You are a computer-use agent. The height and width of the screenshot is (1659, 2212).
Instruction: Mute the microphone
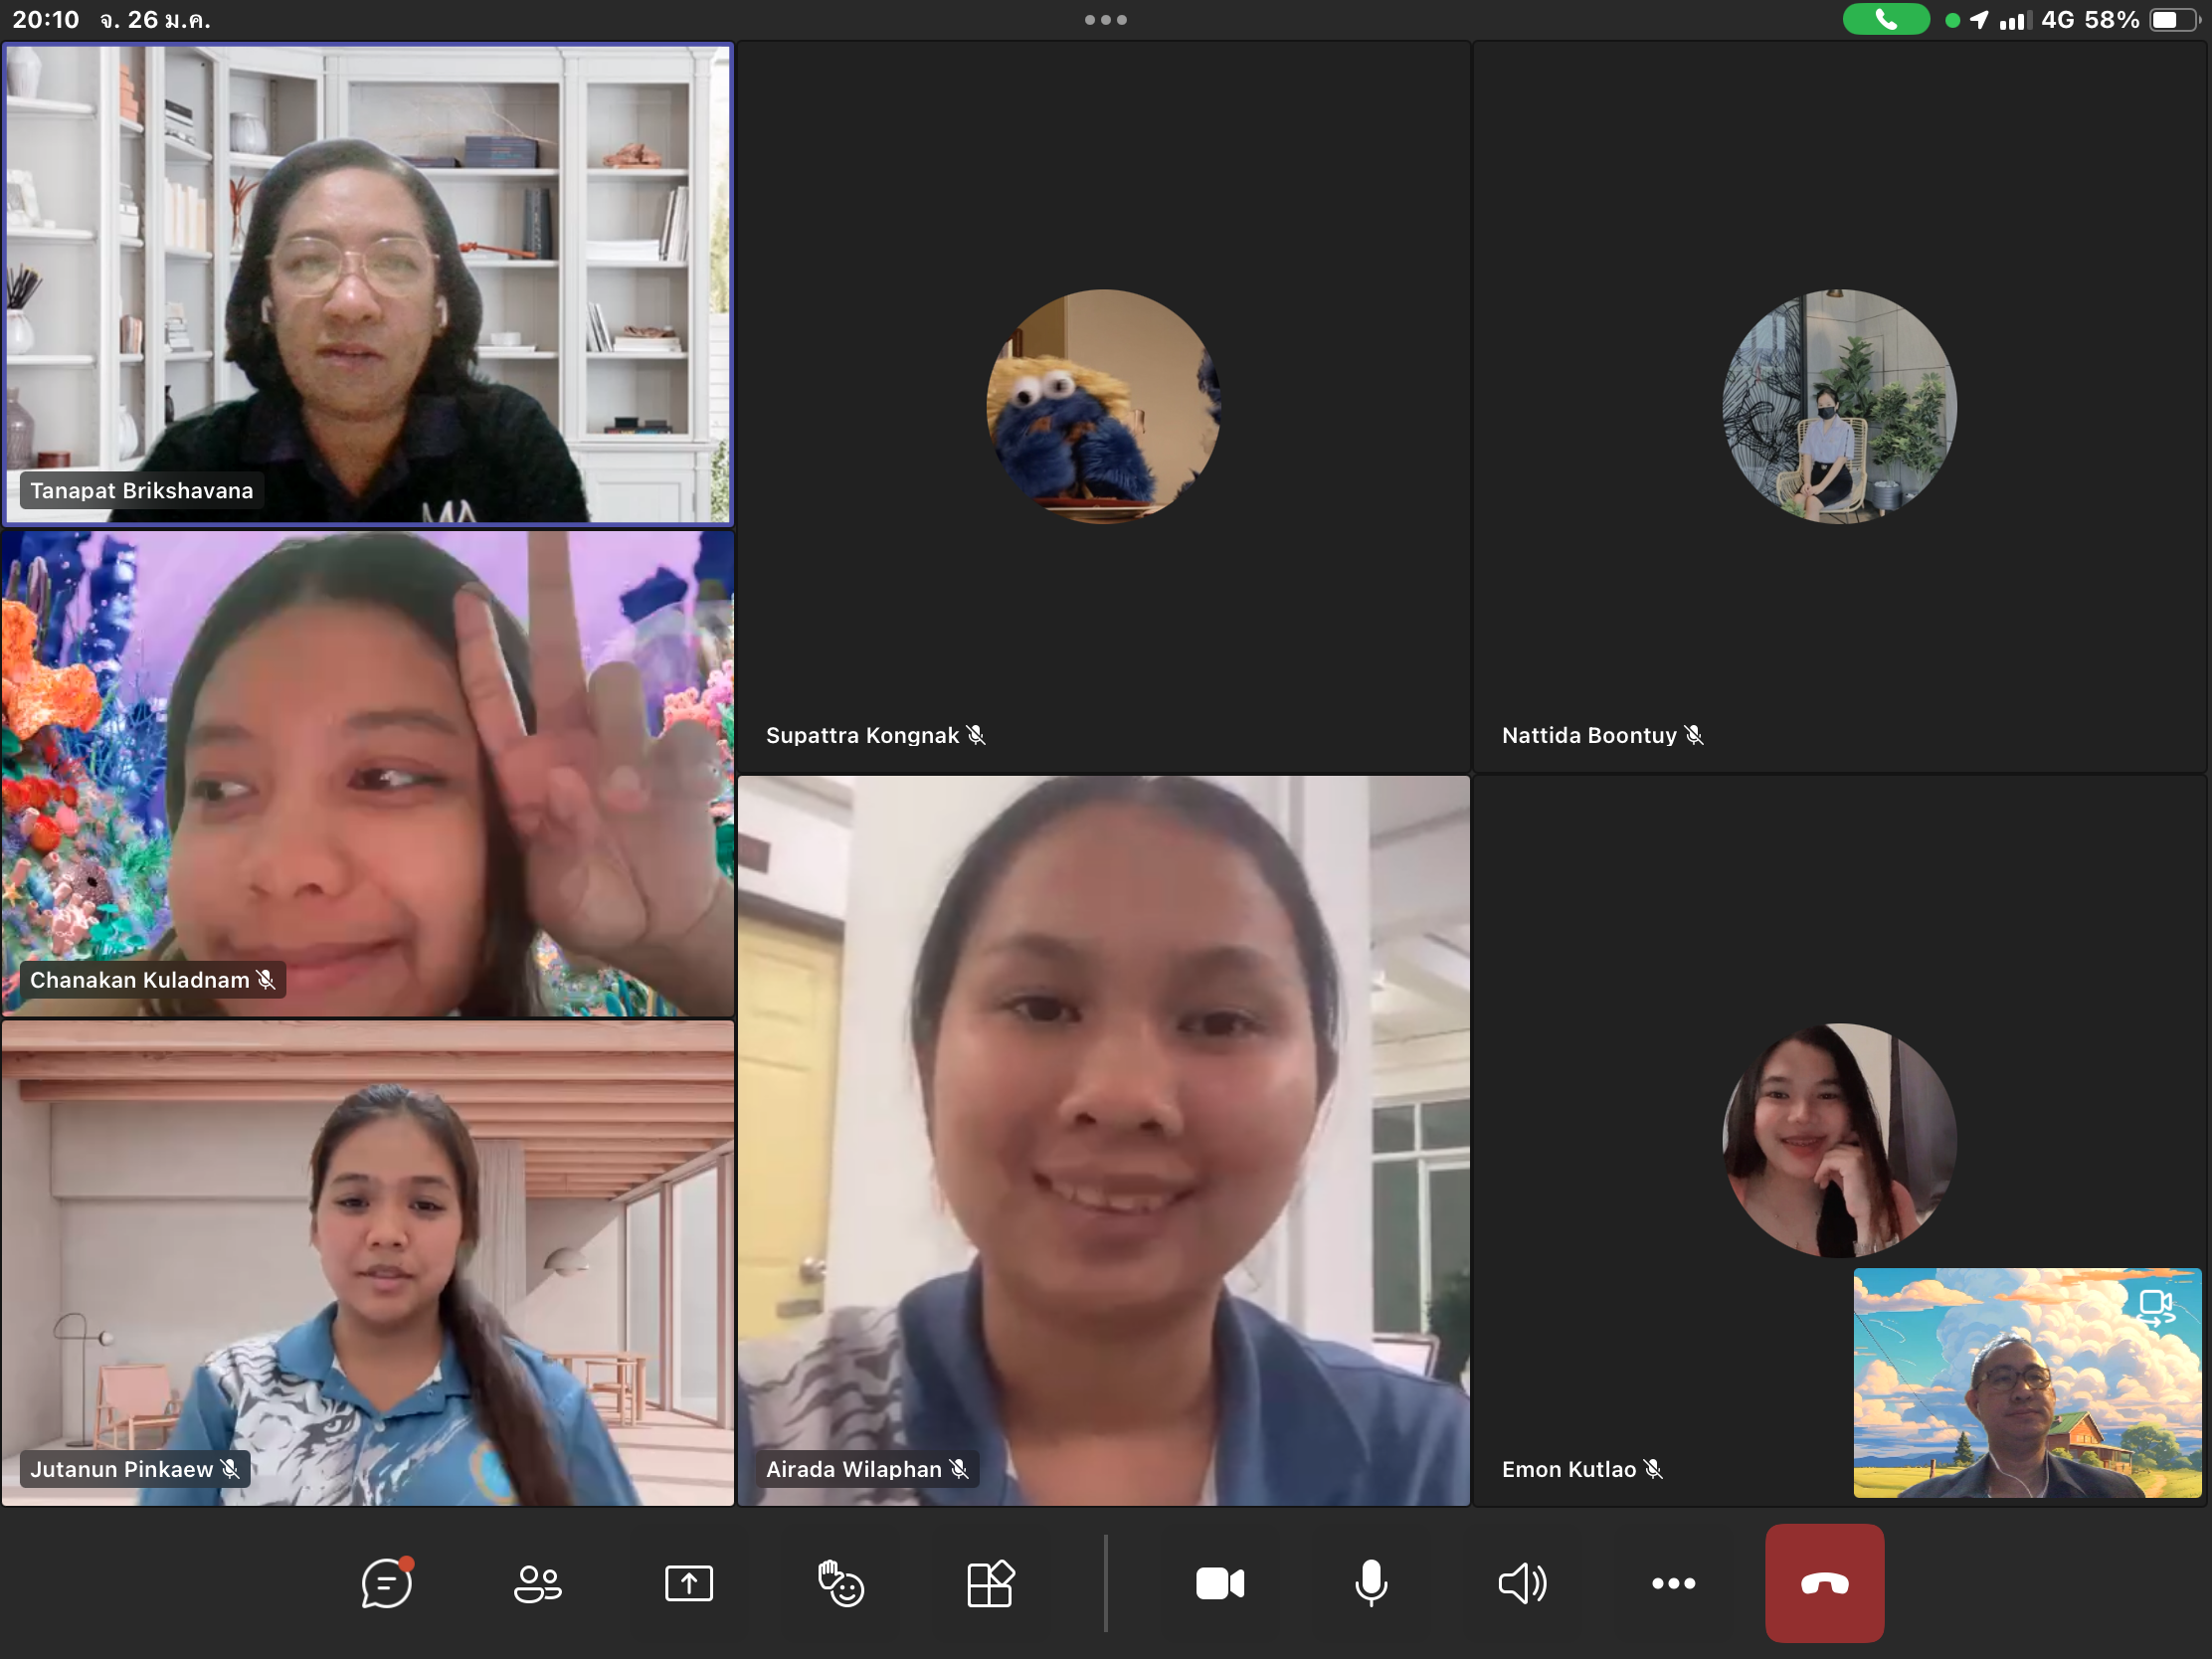coord(1371,1583)
